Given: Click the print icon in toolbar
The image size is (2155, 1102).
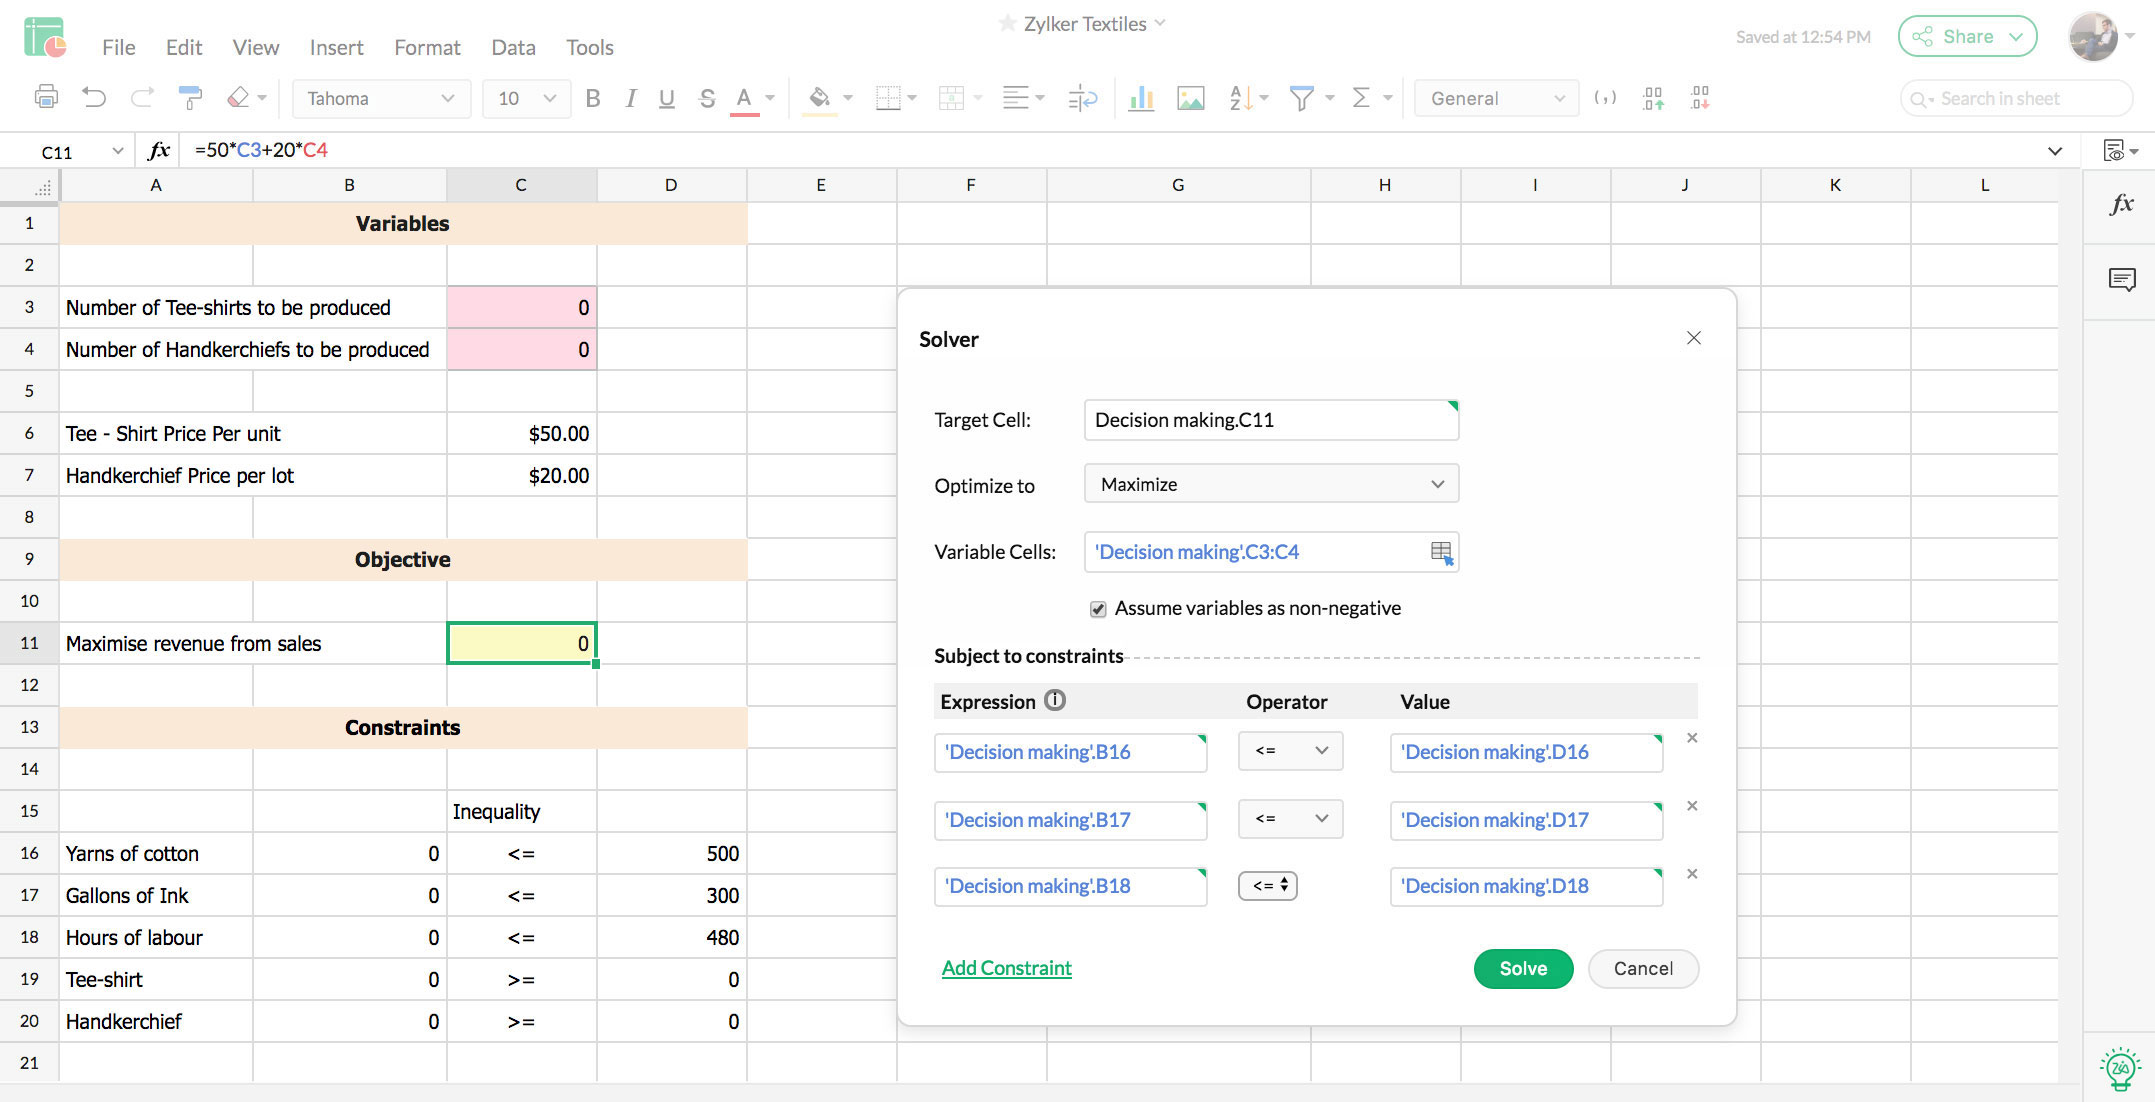Looking at the screenshot, I should 46,98.
